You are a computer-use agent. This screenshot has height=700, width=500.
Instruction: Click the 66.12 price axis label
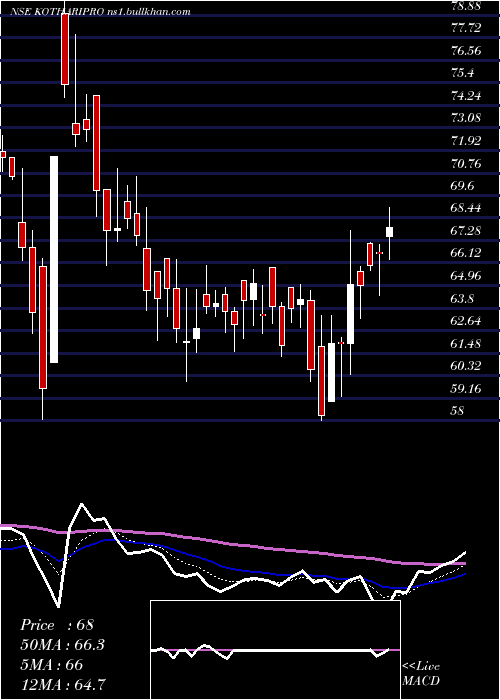click(466, 253)
